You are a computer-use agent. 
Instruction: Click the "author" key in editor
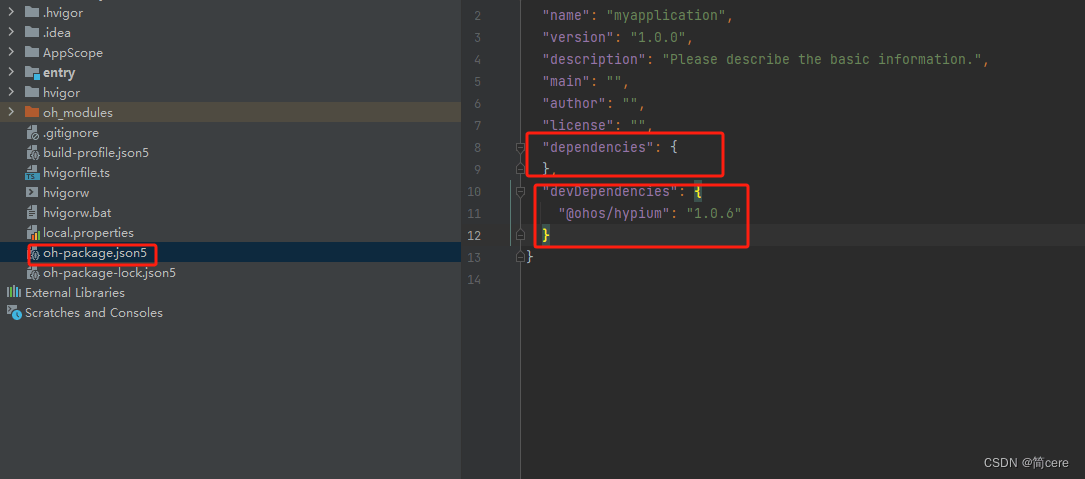(x=574, y=103)
